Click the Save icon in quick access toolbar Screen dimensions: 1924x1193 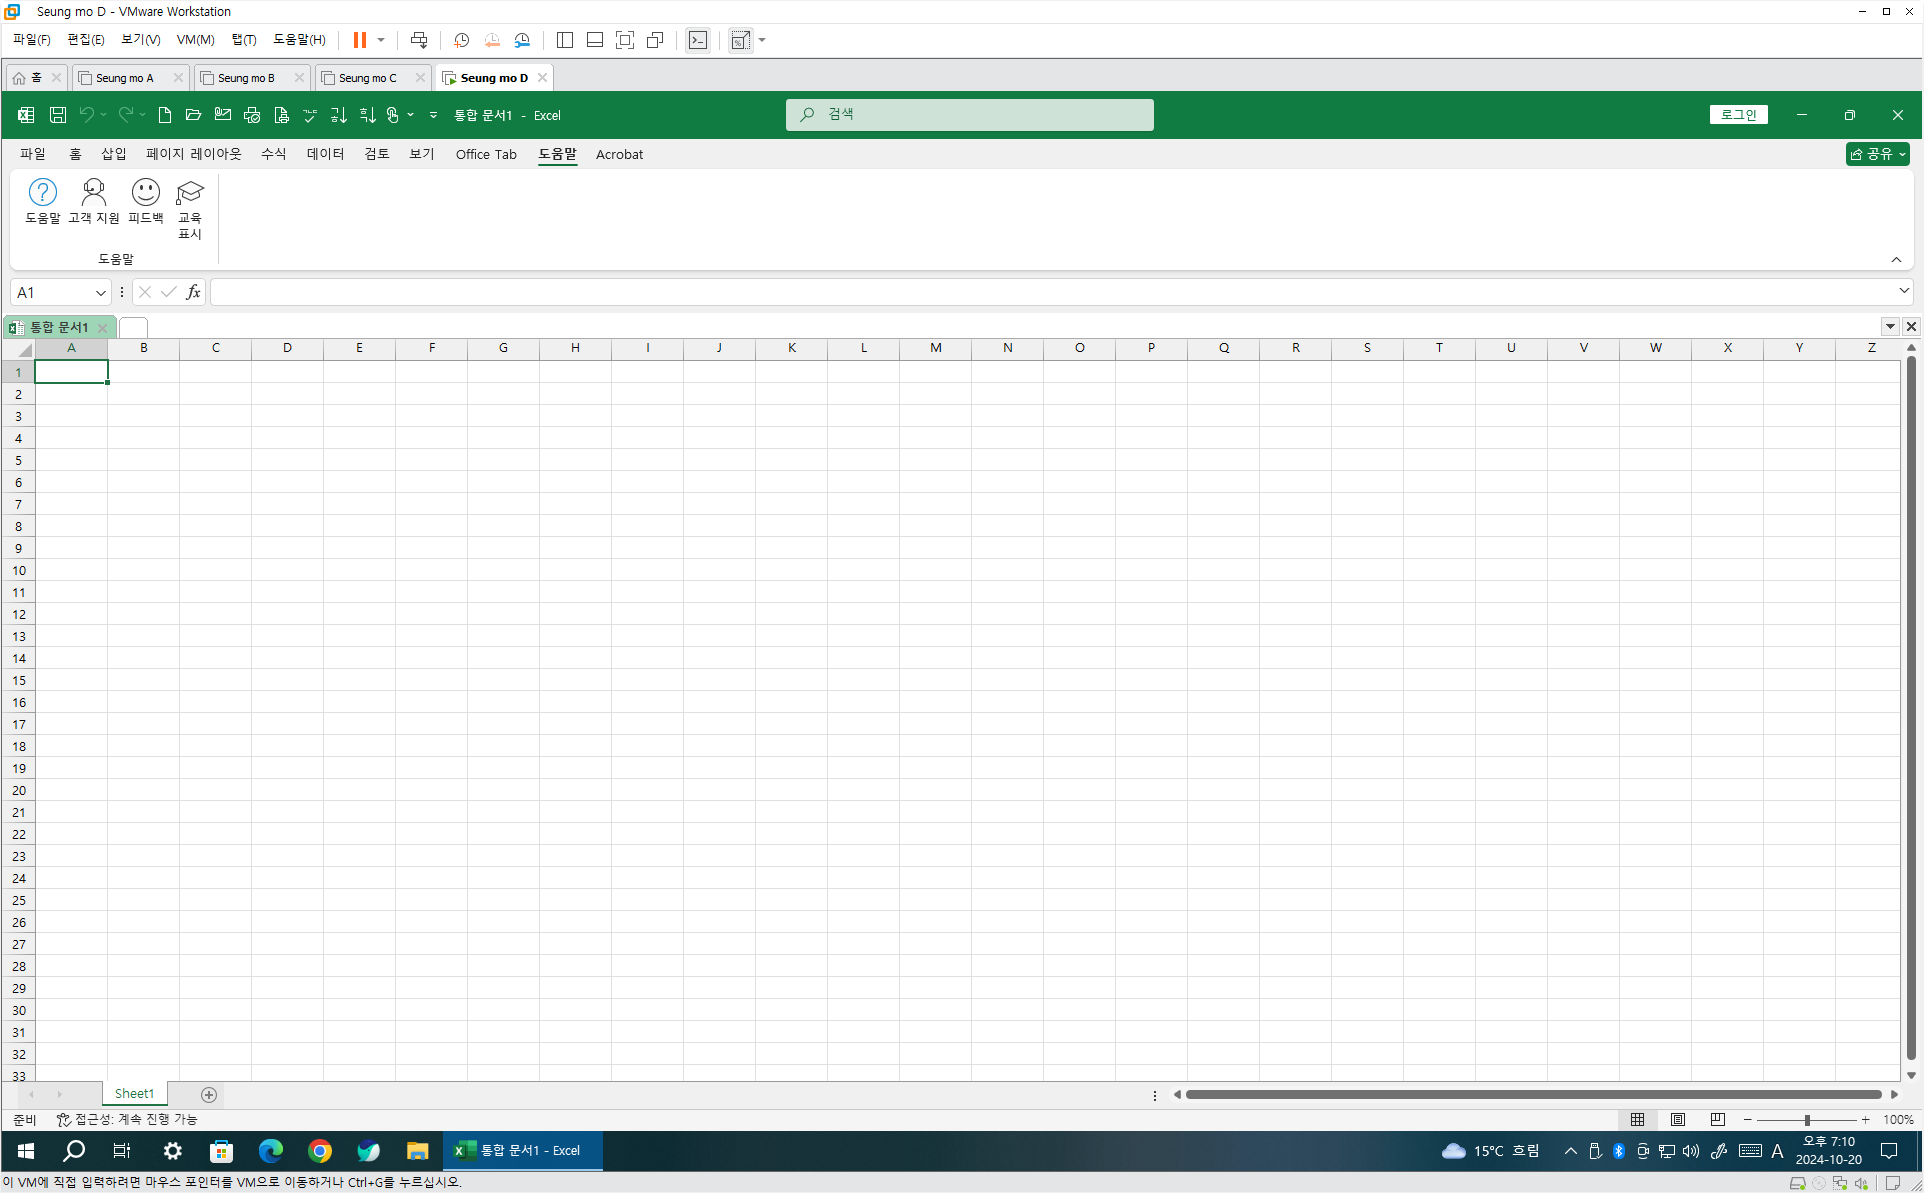(x=58, y=115)
